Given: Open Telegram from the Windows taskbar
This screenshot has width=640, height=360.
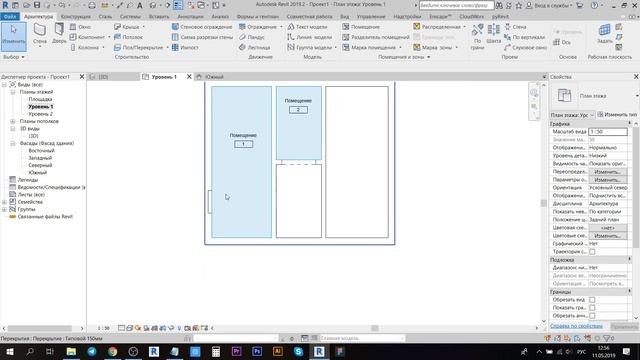Looking at the screenshot, I should [x=91, y=351].
